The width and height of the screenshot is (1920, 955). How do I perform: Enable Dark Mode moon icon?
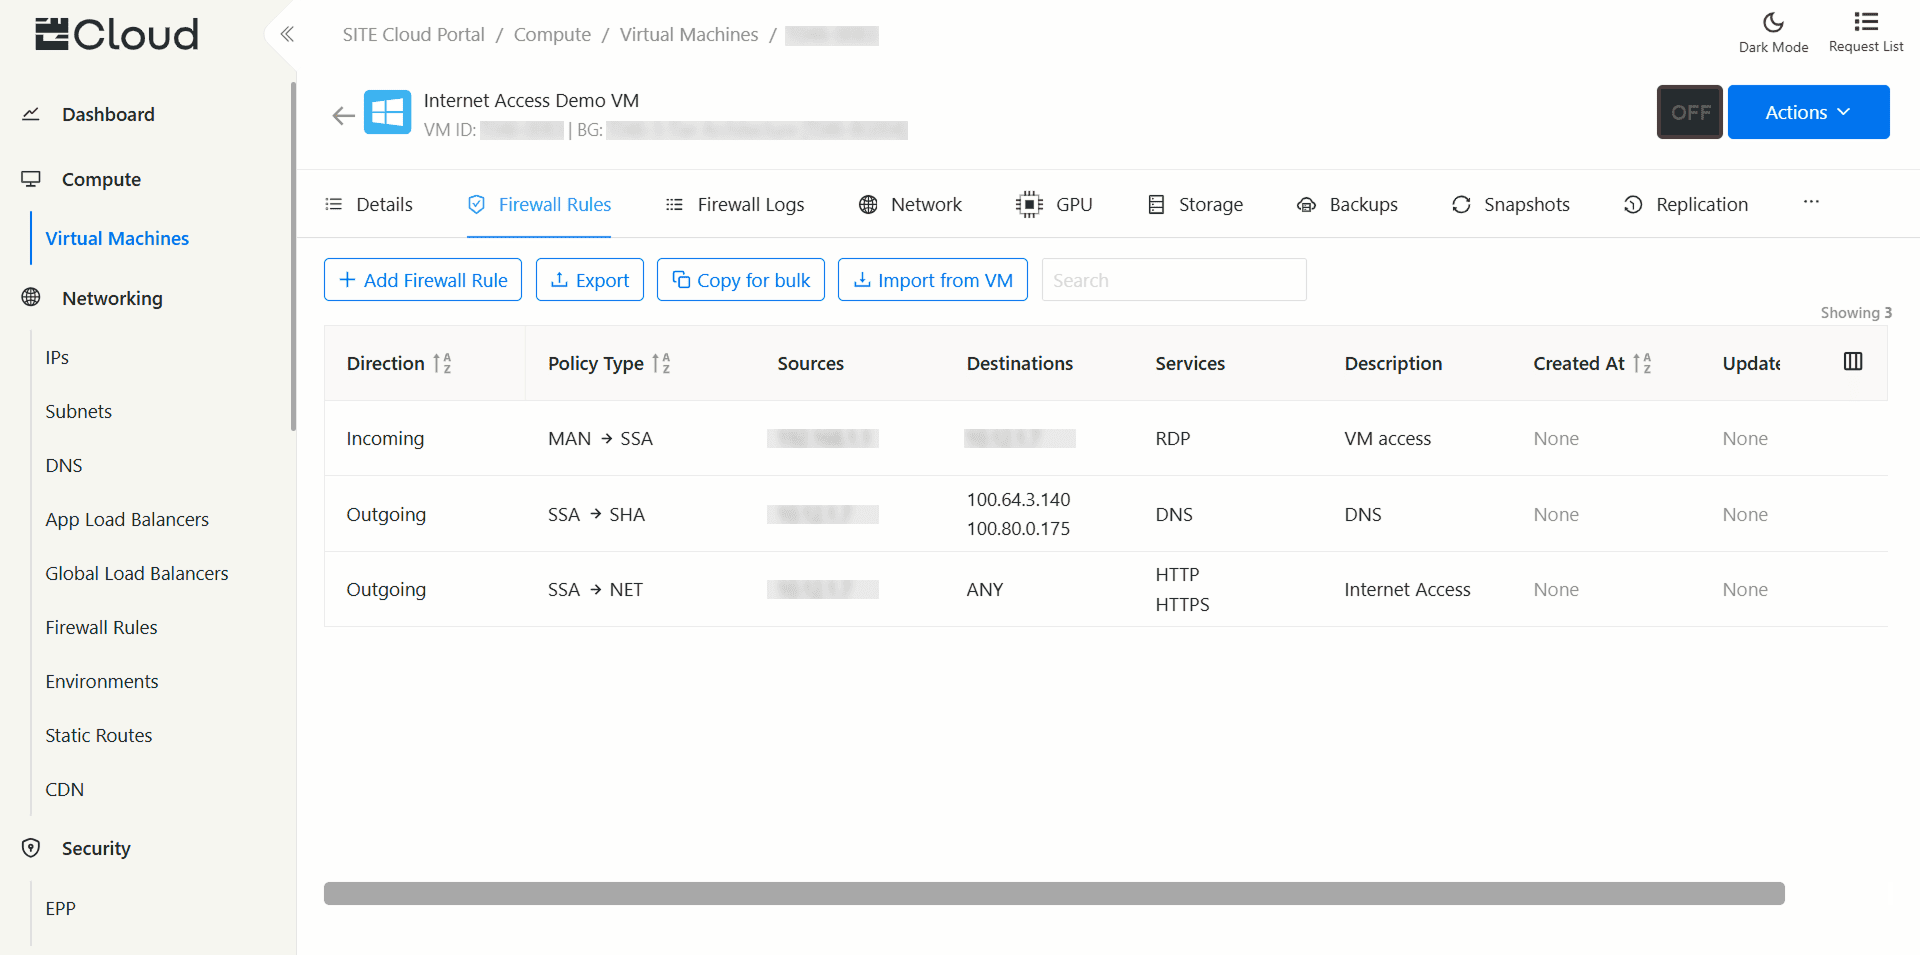coord(1773,23)
